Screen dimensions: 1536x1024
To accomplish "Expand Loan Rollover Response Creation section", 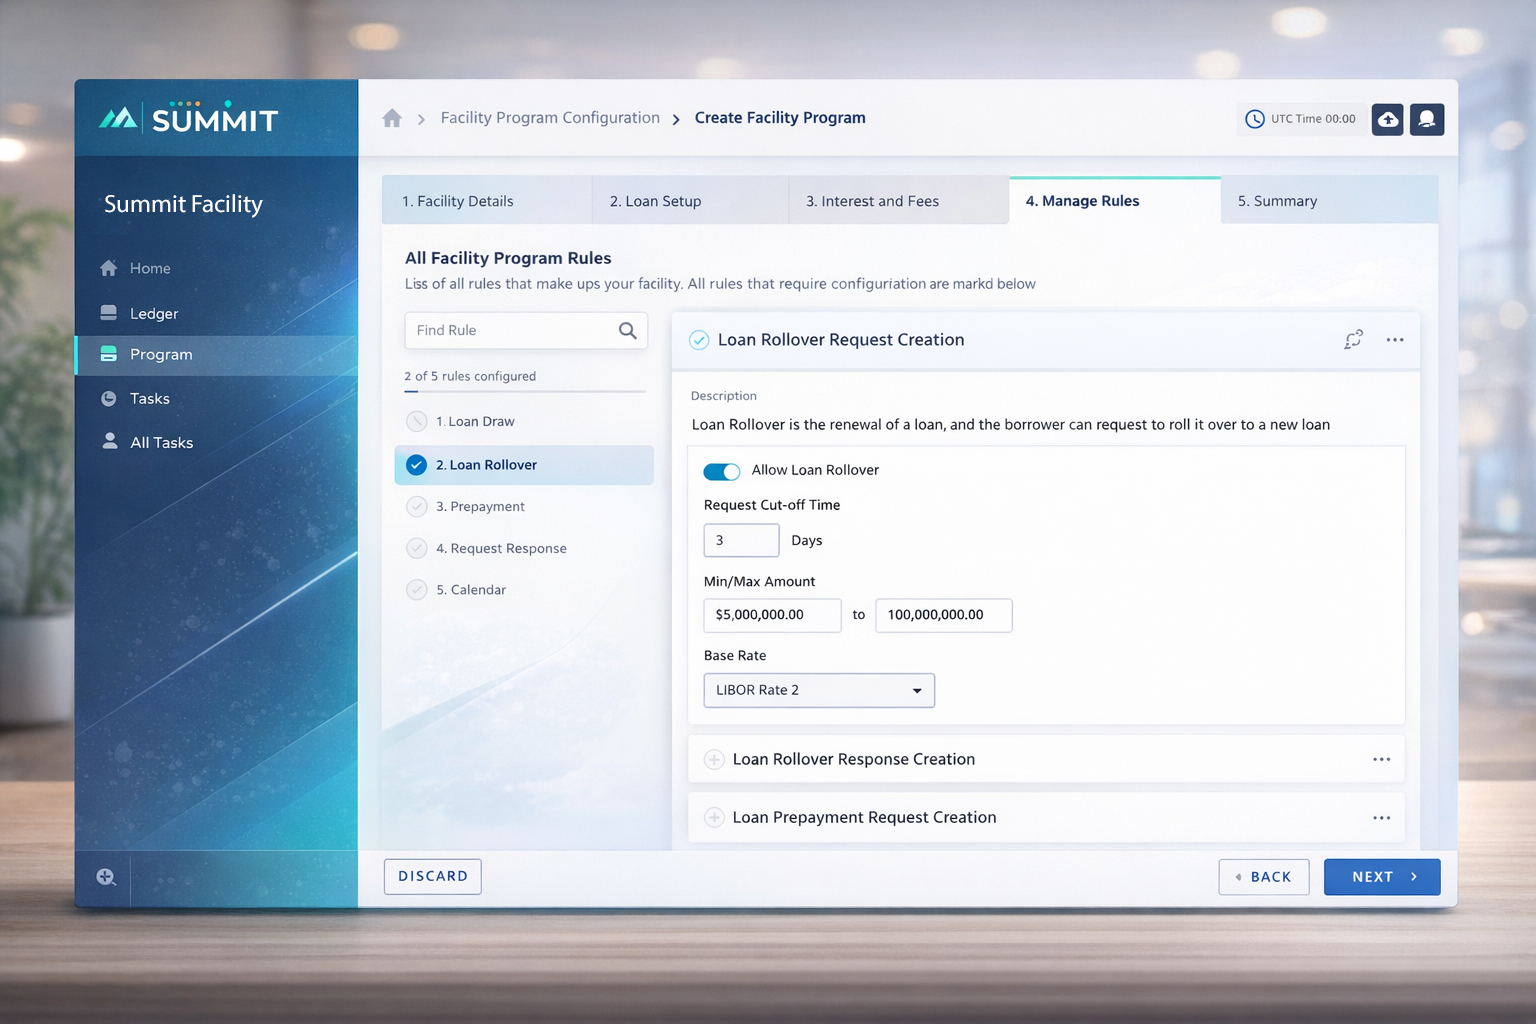I will (714, 760).
